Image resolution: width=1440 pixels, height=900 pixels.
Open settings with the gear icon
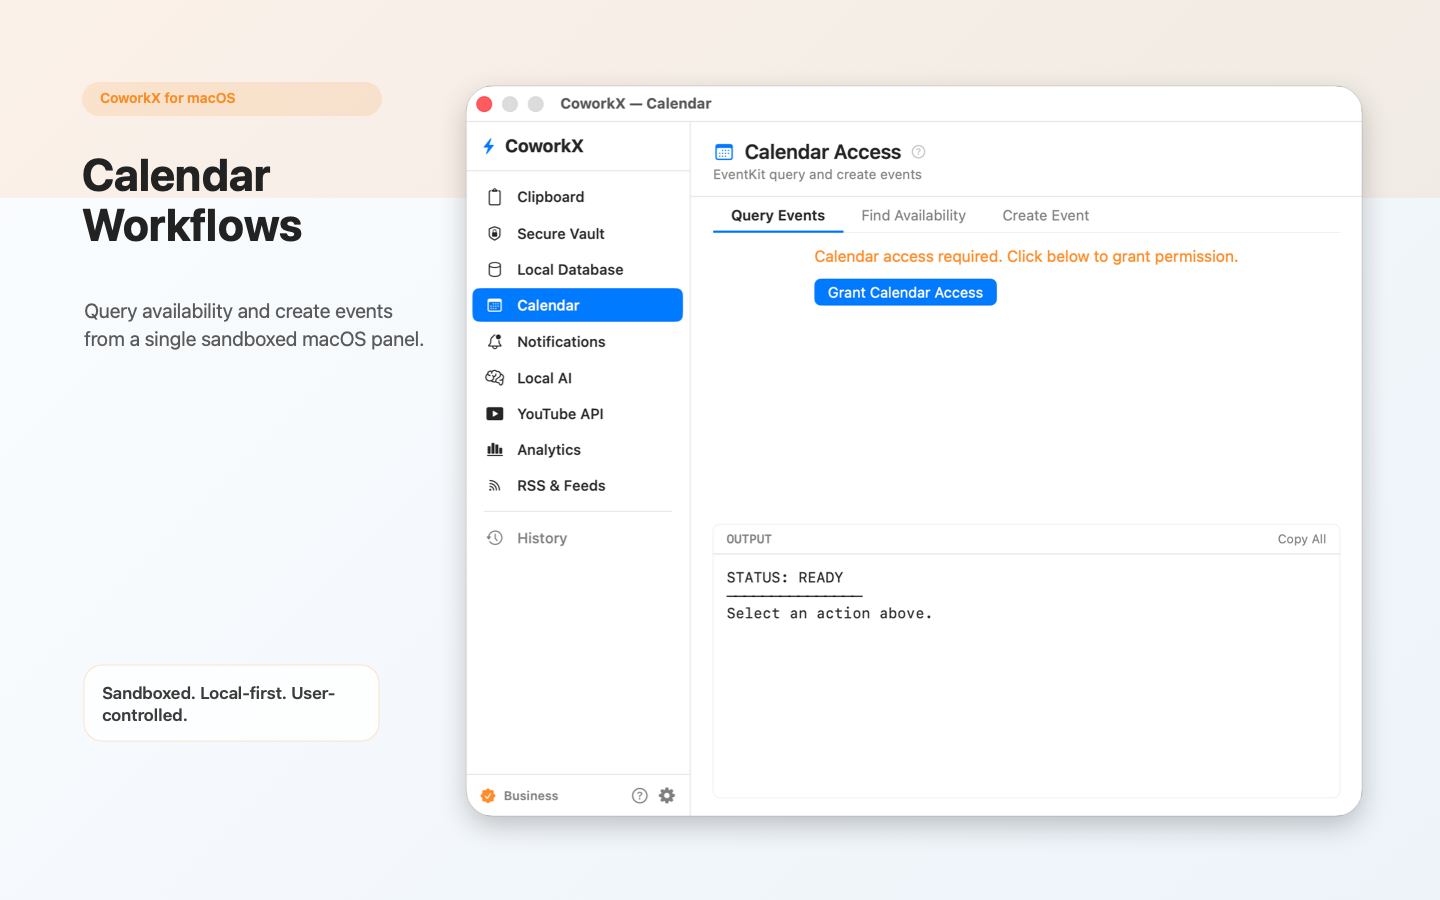point(667,795)
